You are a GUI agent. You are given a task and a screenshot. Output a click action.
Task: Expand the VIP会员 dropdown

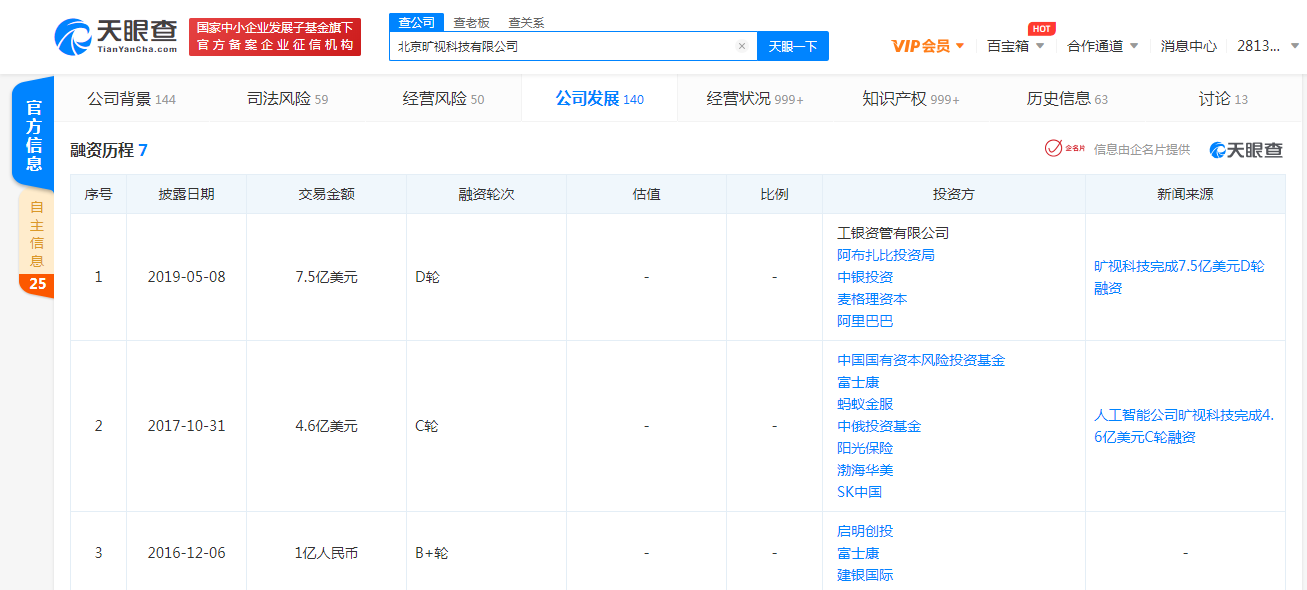927,46
